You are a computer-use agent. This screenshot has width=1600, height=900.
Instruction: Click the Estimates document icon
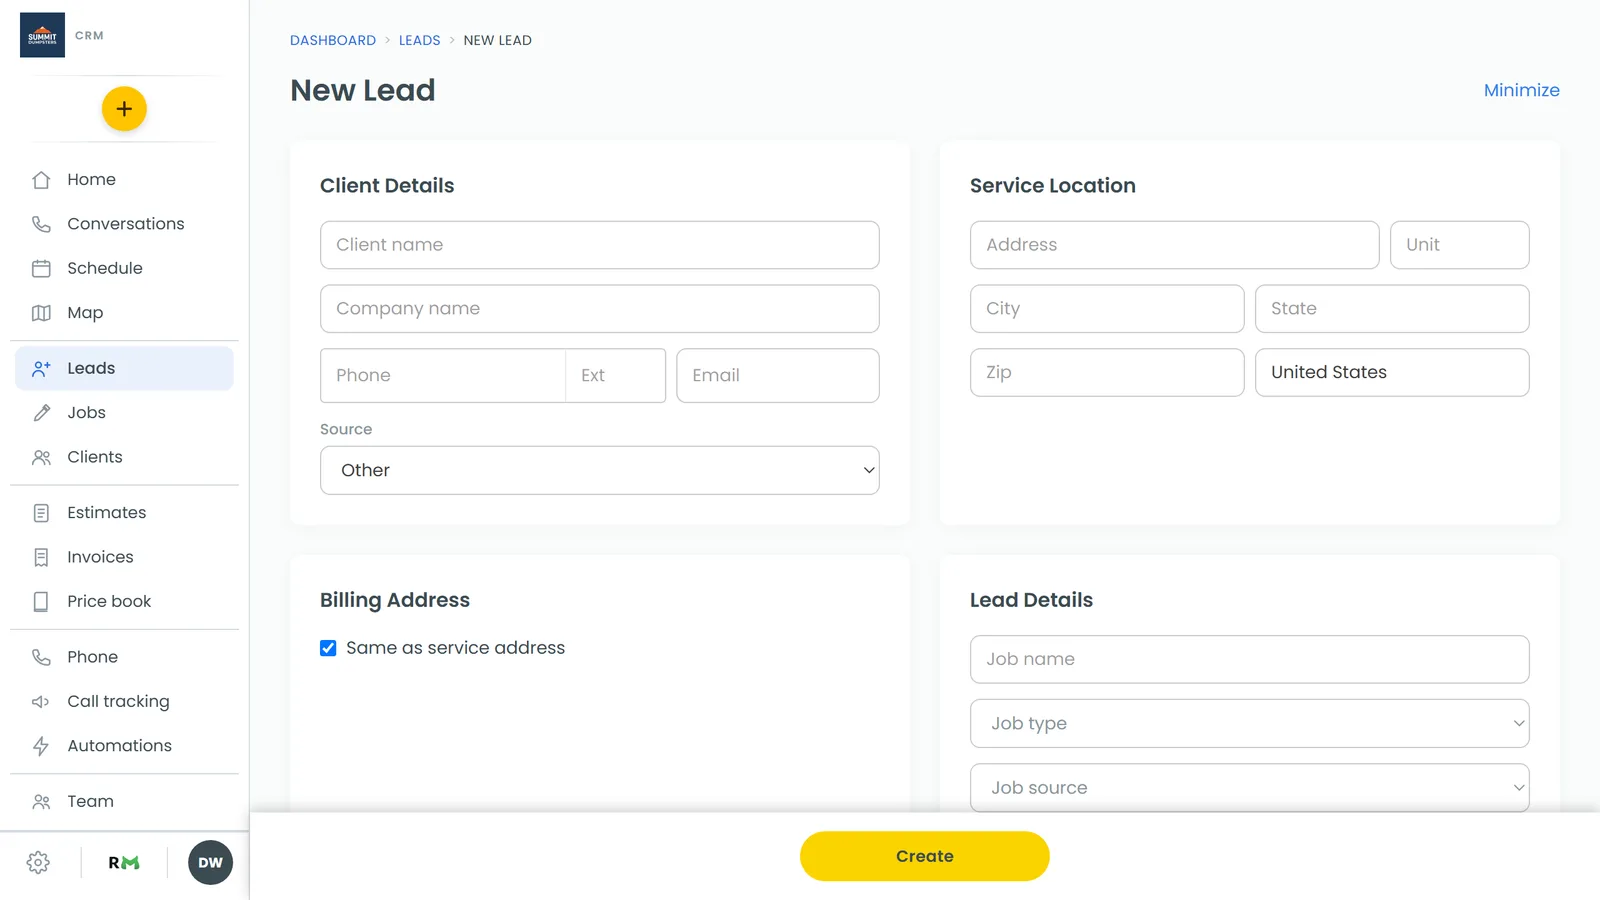point(41,513)
